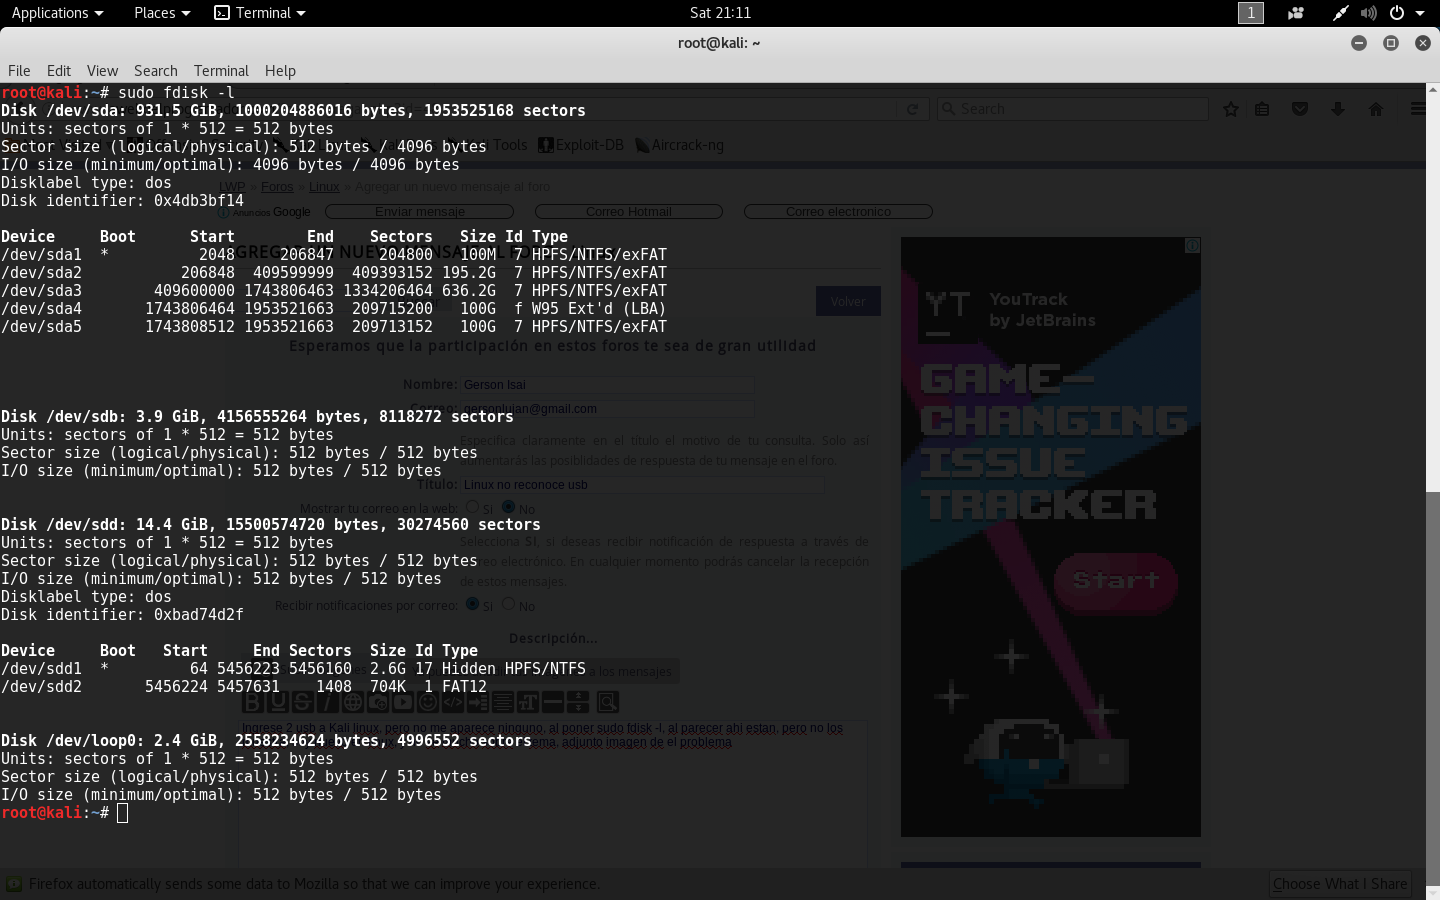Open the terminal Edit menu
Image resolution: width=1440 pixels, height=900 pixels.
pyautogui.click(x=59, y=71)
